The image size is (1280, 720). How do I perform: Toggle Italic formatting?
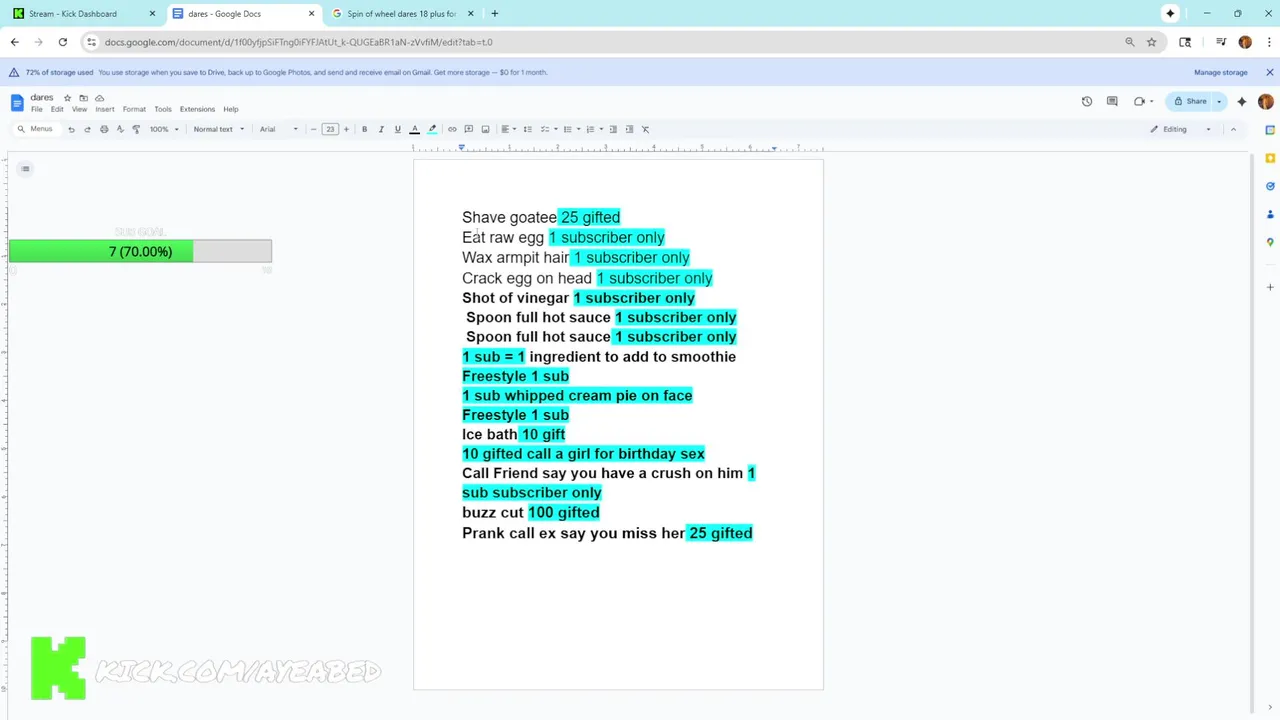tap(381, 129)
